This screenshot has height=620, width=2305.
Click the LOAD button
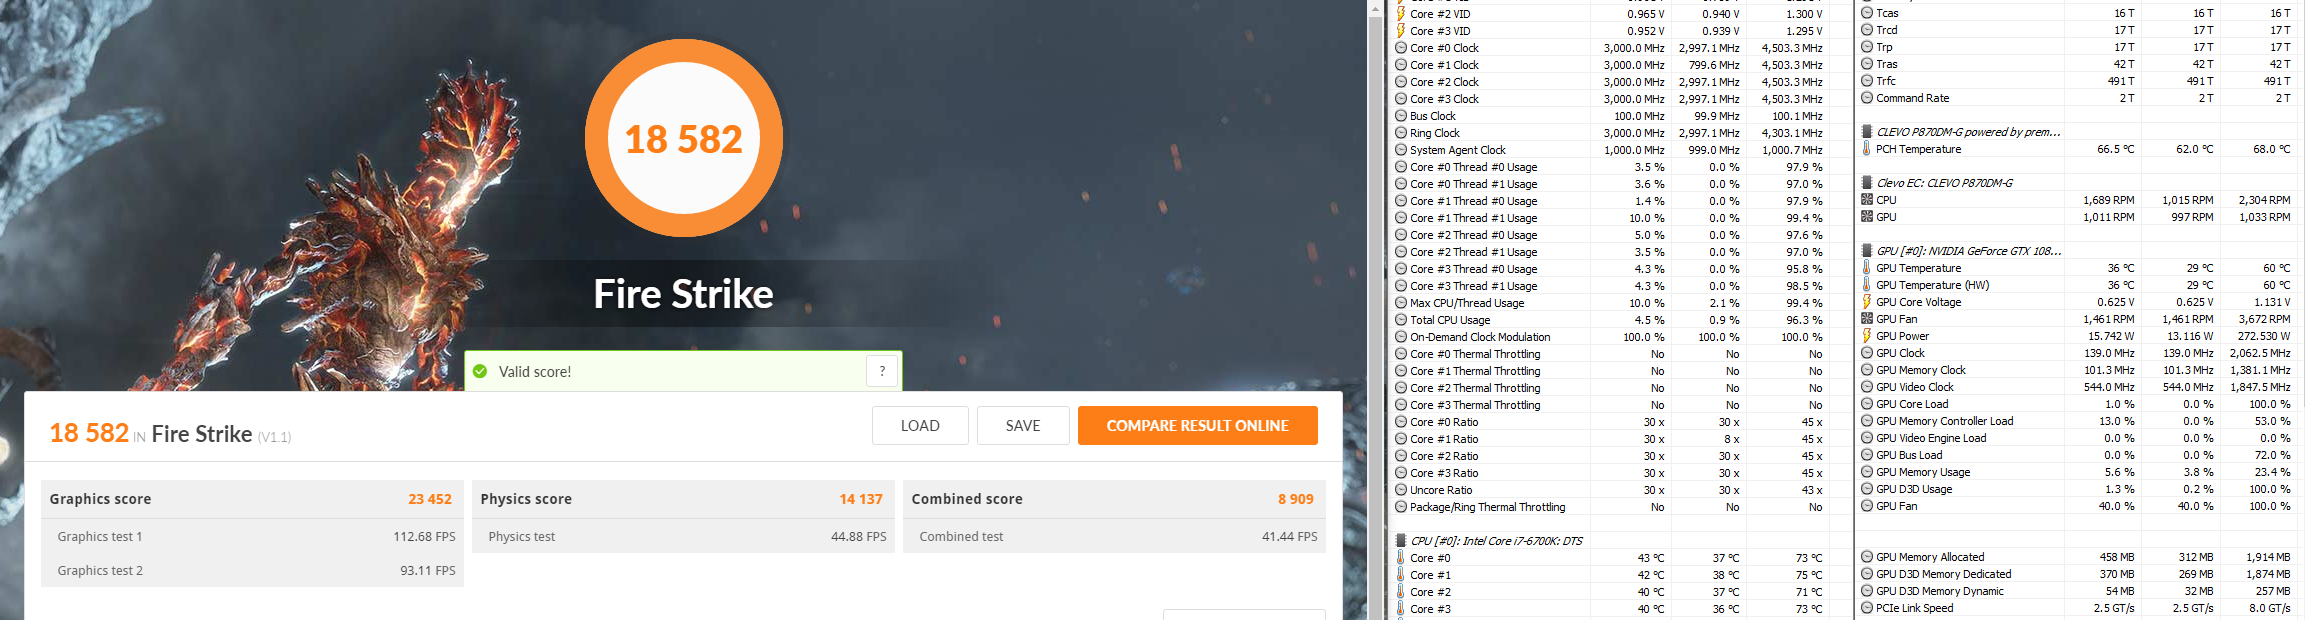tap(920, 425)
